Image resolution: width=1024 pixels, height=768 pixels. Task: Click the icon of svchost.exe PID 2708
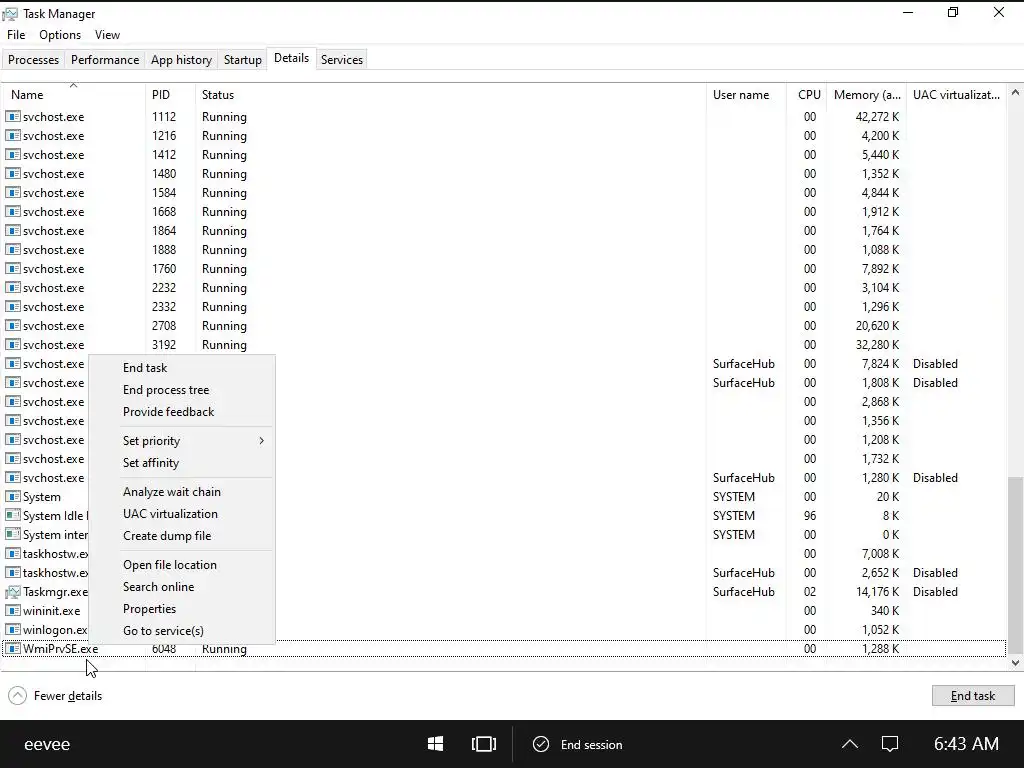coord(12,326)
